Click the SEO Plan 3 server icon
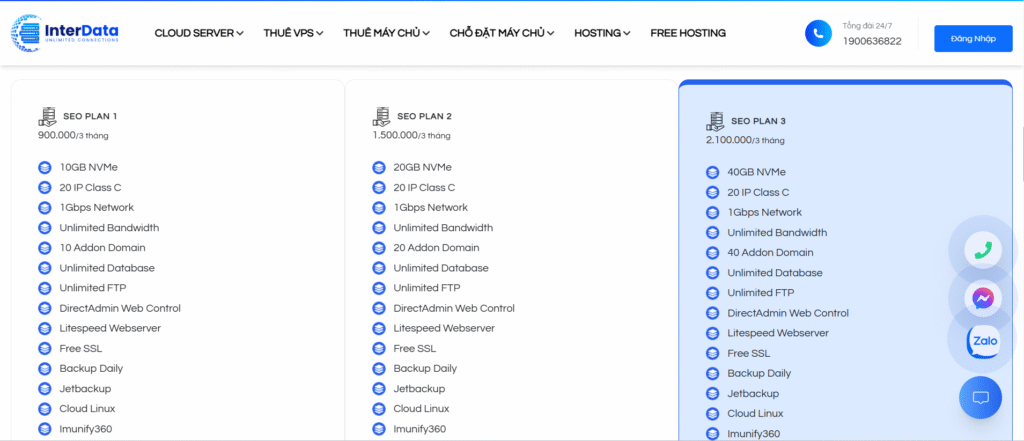 click(715, 121)
